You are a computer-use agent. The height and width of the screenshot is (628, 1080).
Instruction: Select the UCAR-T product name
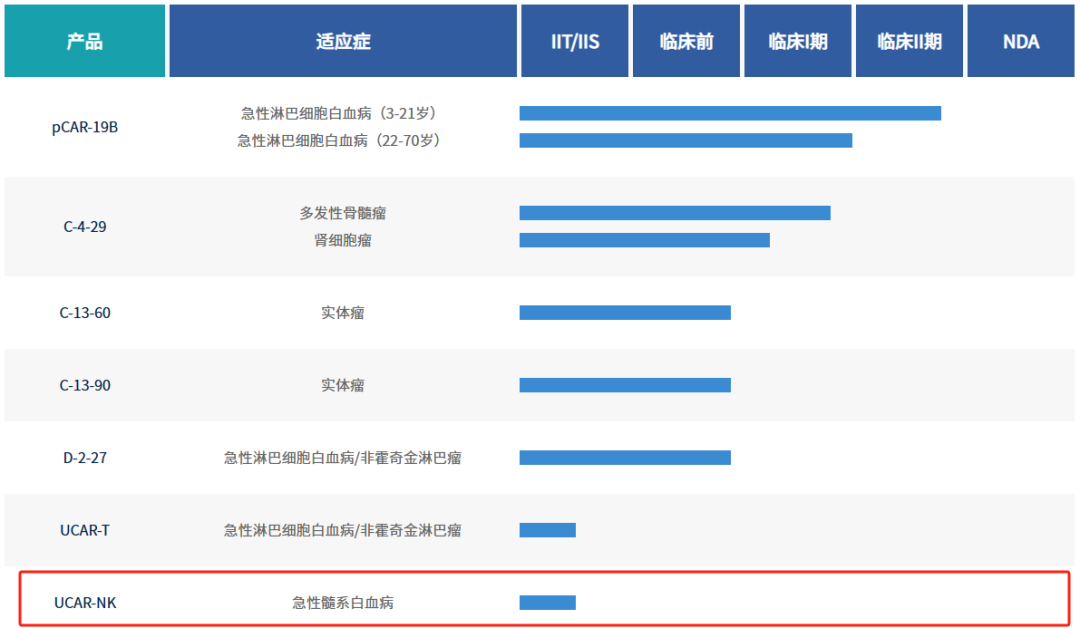pos(85,530)
